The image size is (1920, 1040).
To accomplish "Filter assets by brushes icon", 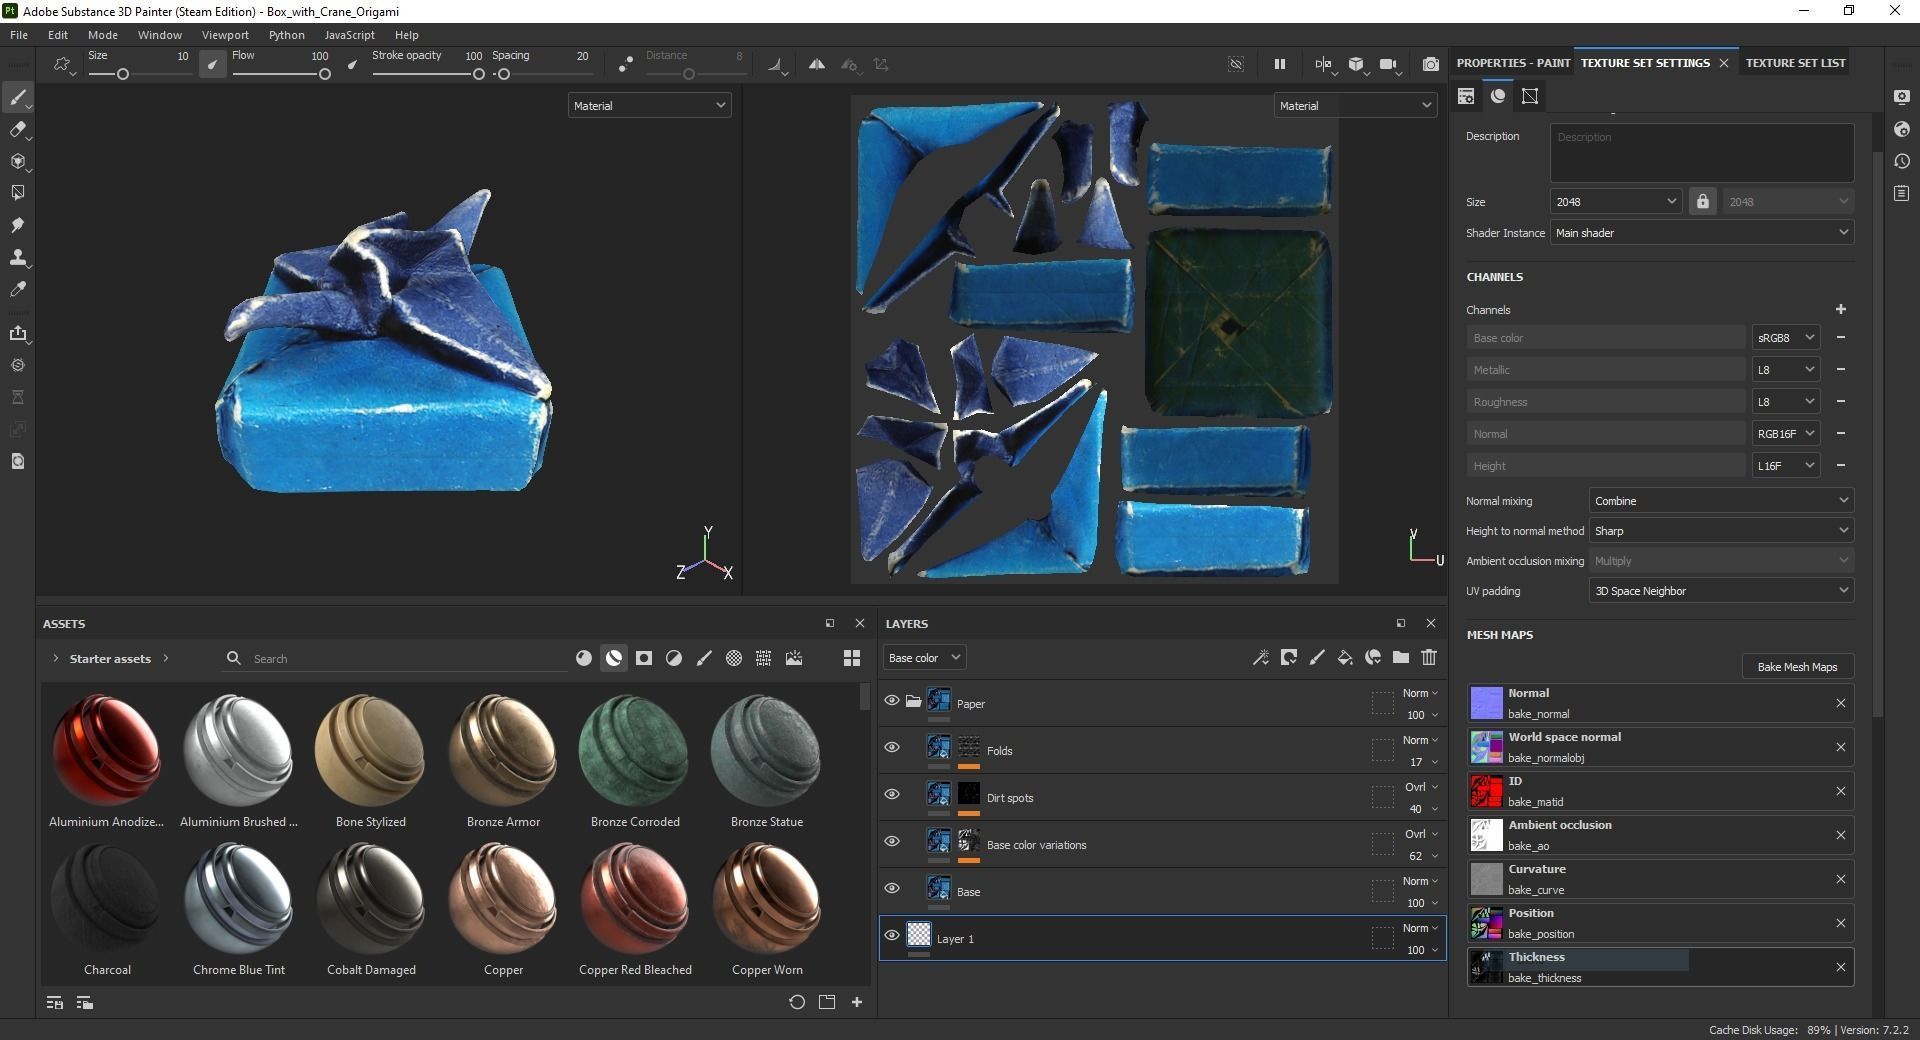I will 704,658.
